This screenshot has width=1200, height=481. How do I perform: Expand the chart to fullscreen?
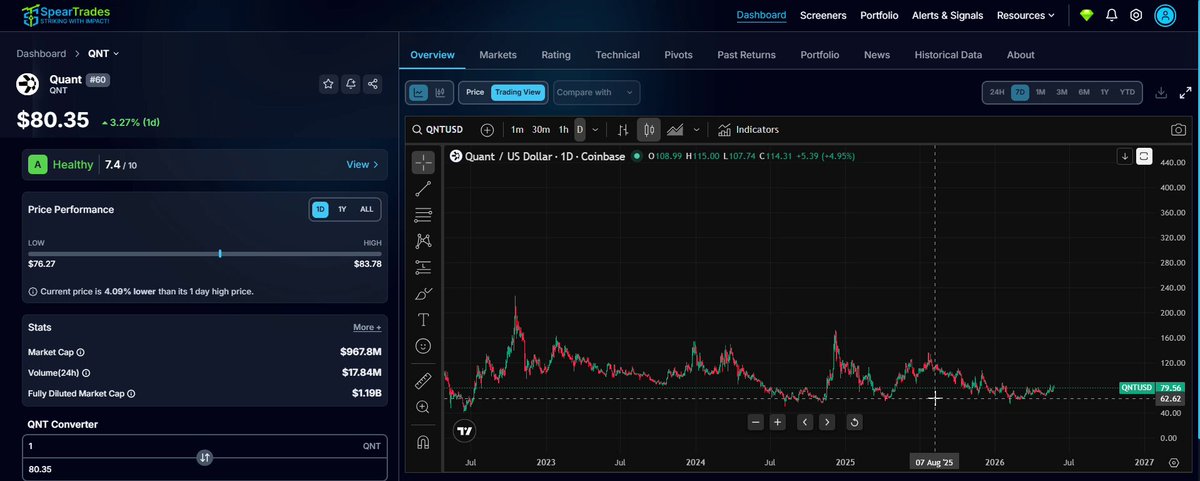[x=1183, y=92]
